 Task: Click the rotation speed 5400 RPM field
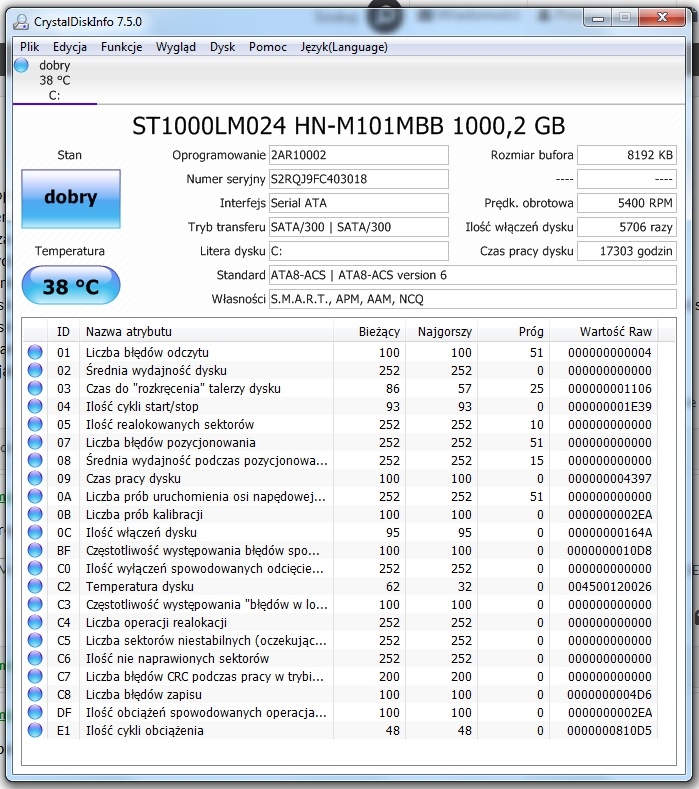coord(627,203)
